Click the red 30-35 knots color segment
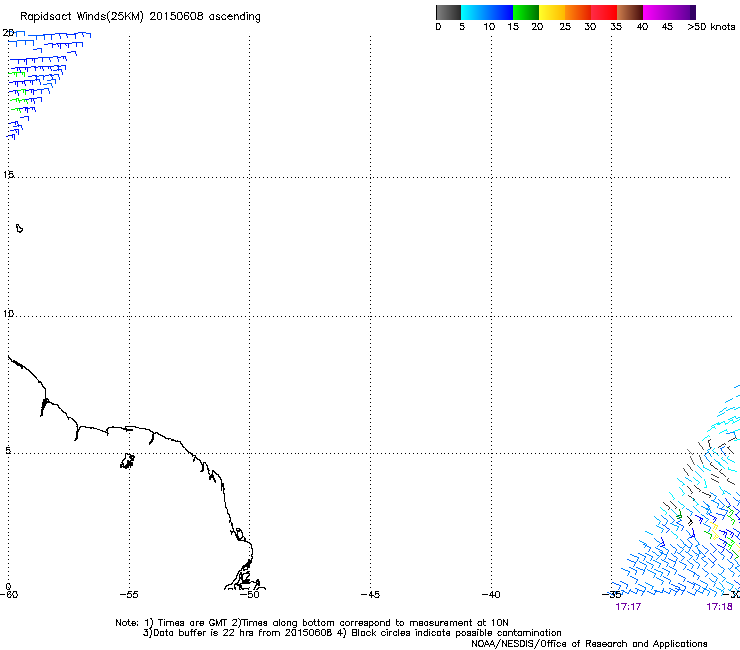The width and height of the screenshot is (740, 650). 604,12
